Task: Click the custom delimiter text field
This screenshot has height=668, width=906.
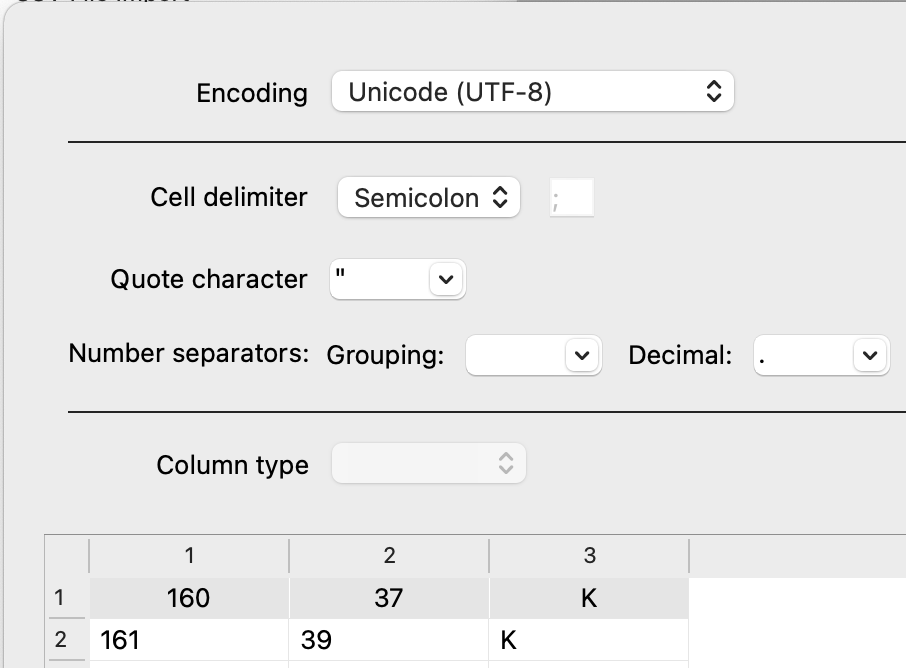Action: click(571, 198)
